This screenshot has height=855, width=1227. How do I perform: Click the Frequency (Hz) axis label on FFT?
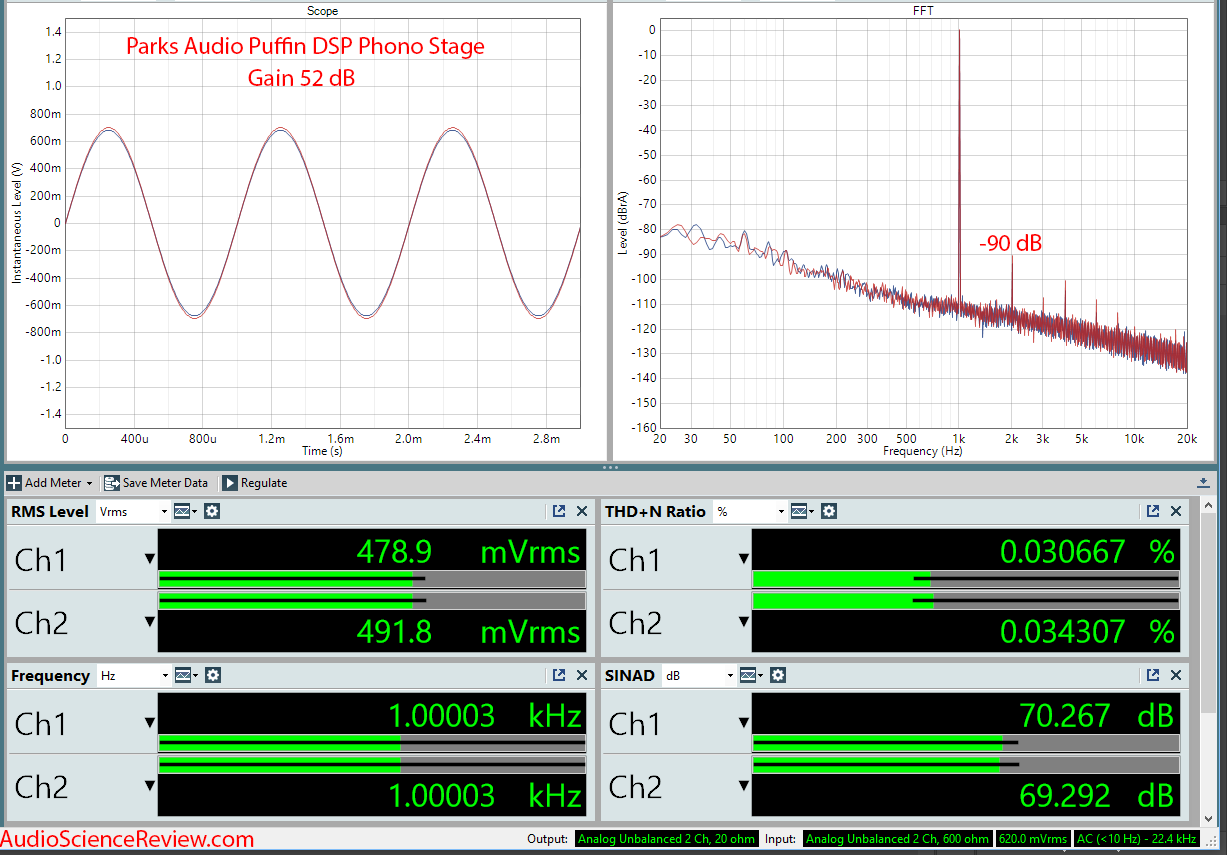coord(923,451)
